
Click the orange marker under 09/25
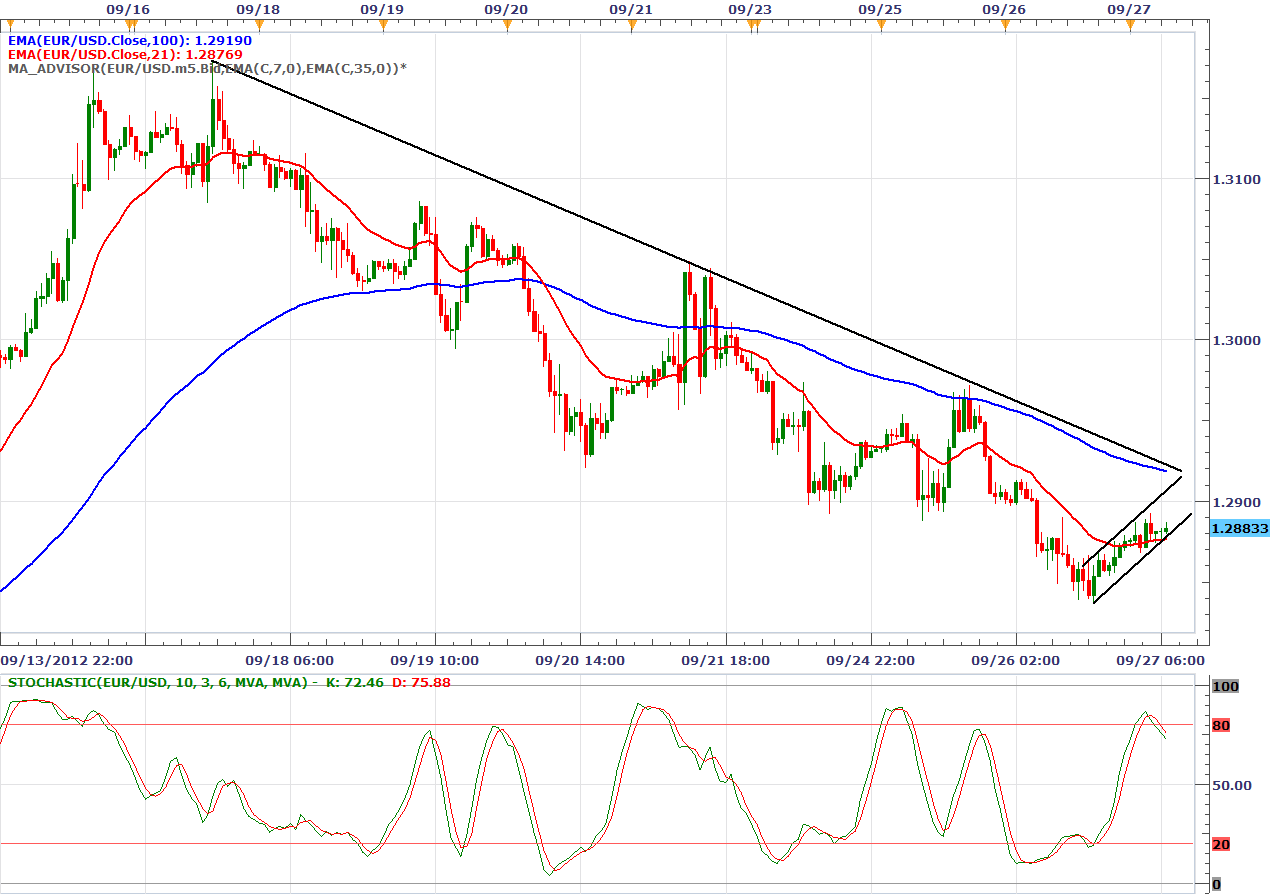[x=881, y=25]
